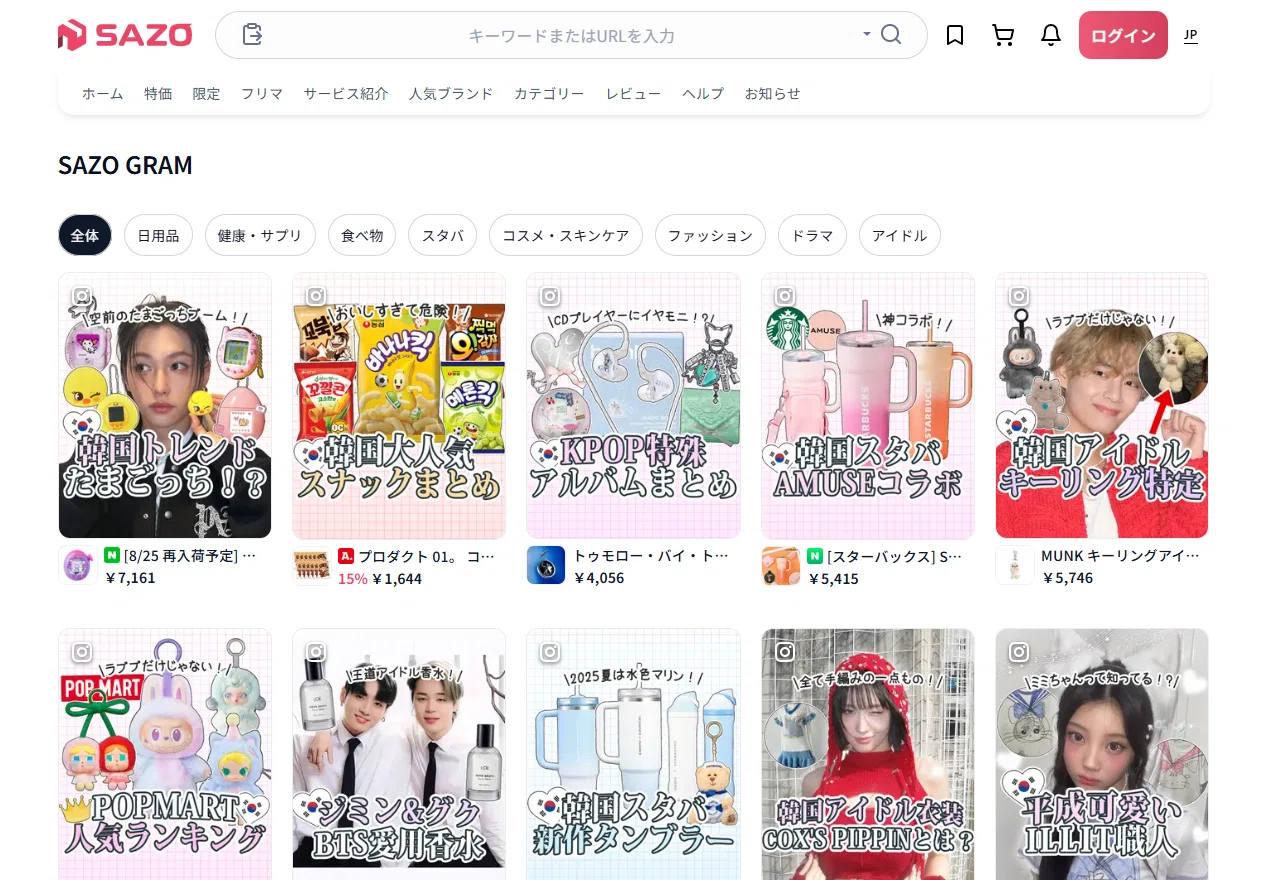Viewport: 1269px width, 880px height.
Task: Click Instagram icon on AMUSEコラボ post
Action: click(x=785, y=296)
